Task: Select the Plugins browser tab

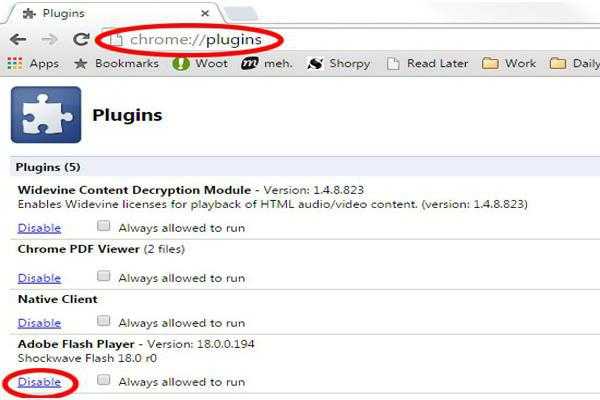Action: tap(115, 13)
